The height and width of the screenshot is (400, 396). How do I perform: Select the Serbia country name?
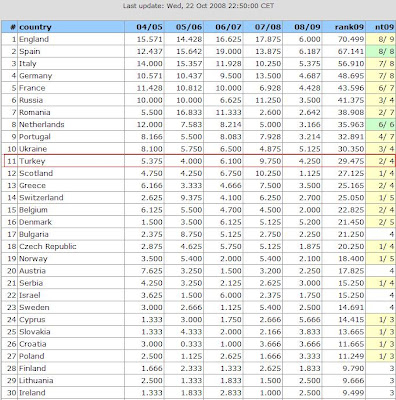point(31,283)
